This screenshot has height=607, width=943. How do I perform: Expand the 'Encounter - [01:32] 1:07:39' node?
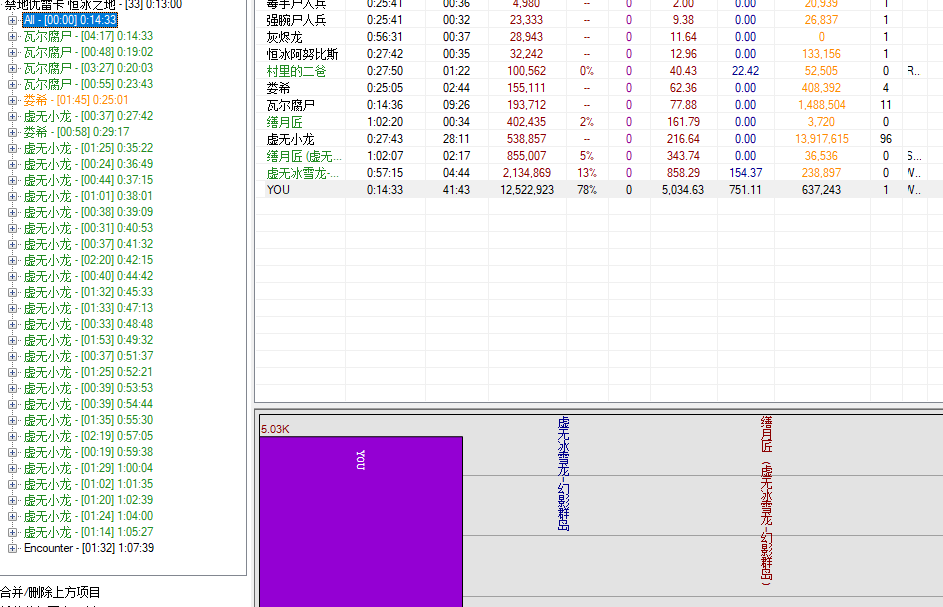pos(12,548)
